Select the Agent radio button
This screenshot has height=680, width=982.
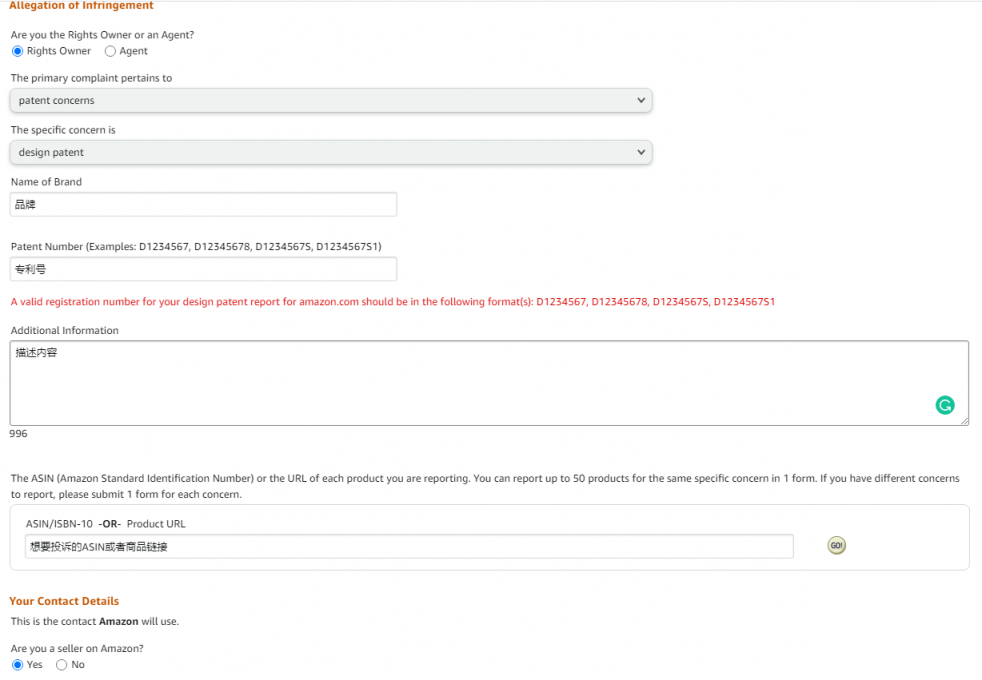(110, 51)
